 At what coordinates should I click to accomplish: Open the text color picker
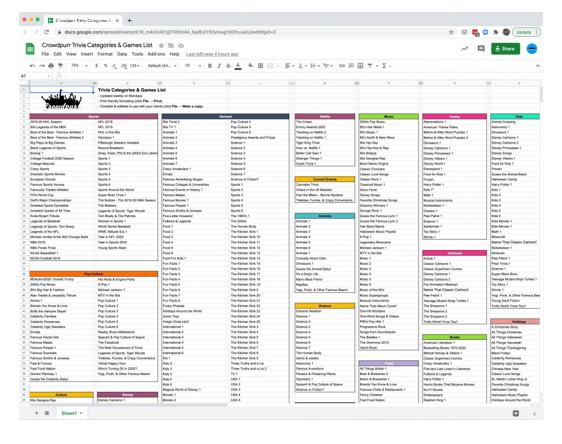(x=238, y=66)
